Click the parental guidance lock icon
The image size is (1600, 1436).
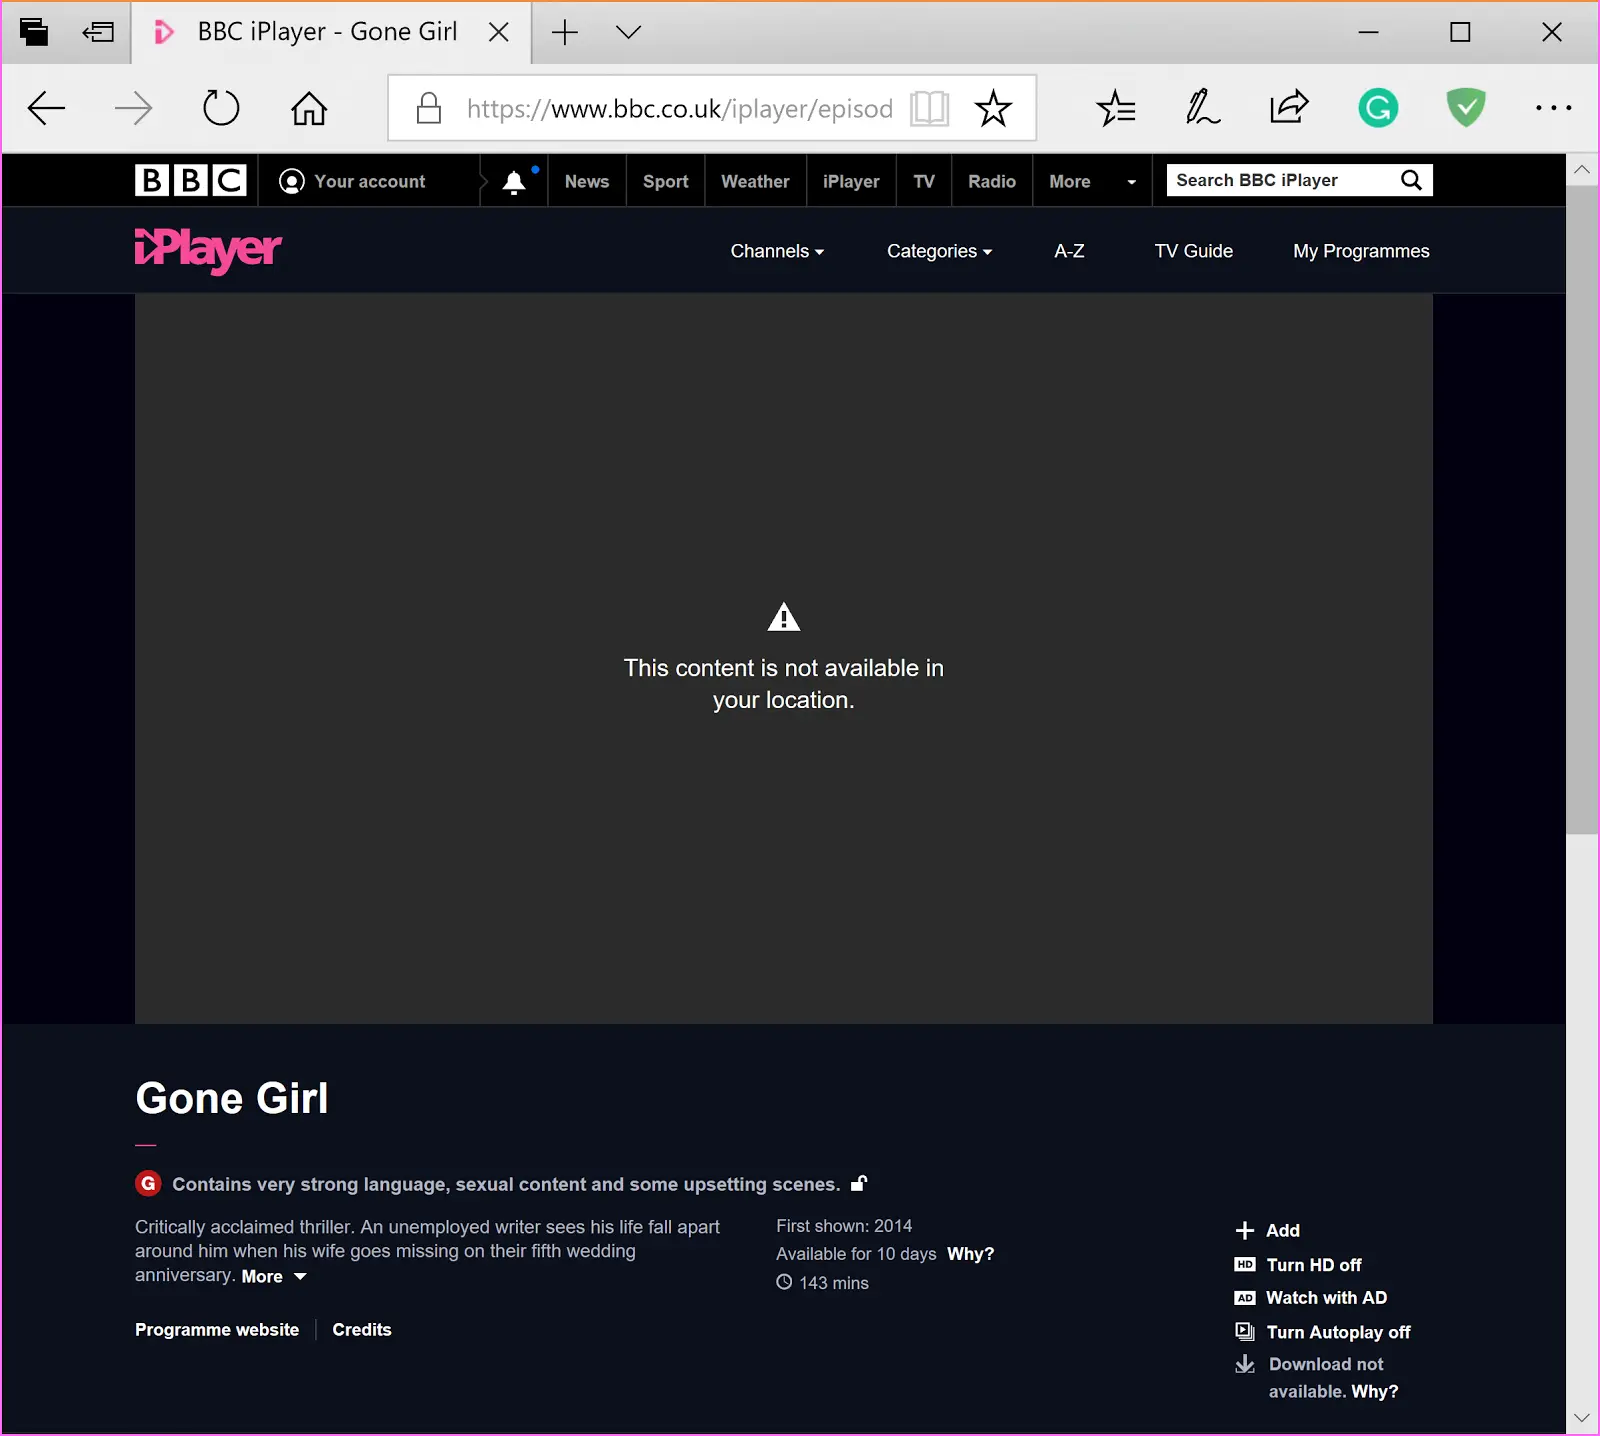(859, 1183)
